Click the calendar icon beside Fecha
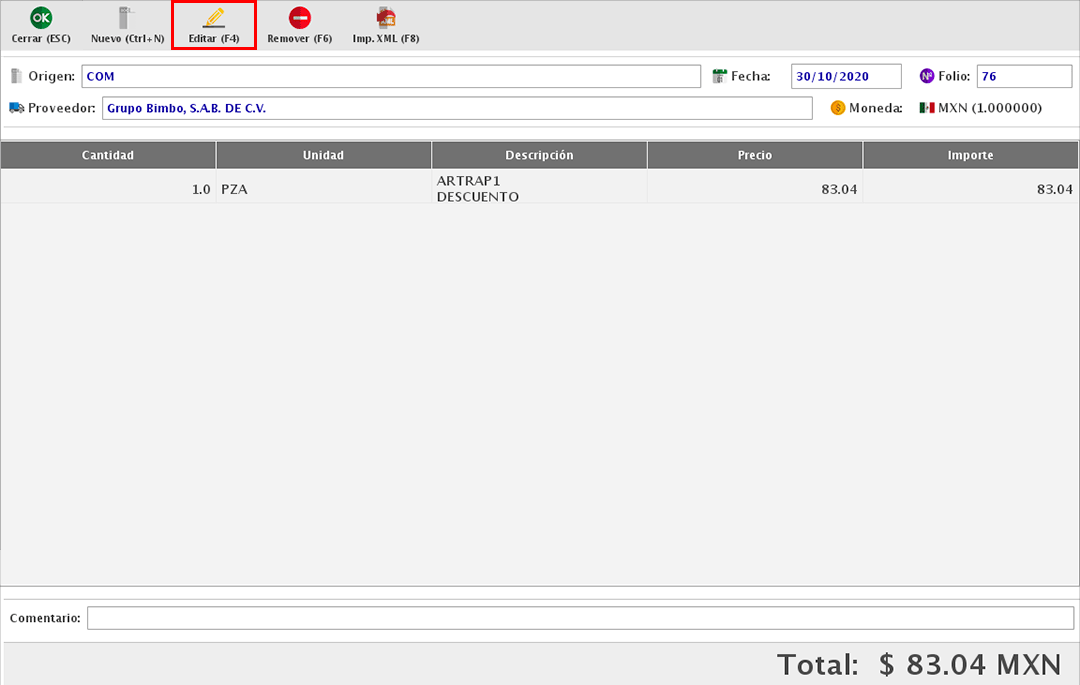This screenshot has width=1080, height=685. pos(719,76)
